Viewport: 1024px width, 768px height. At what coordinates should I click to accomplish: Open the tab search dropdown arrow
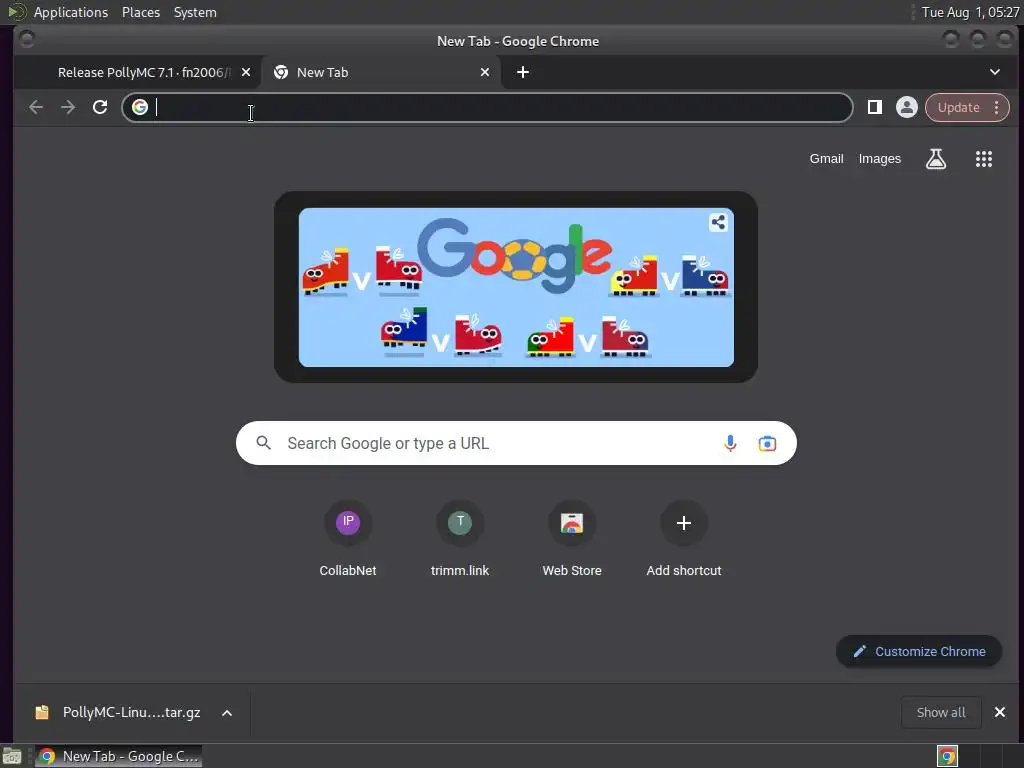(x=995, y=72)
